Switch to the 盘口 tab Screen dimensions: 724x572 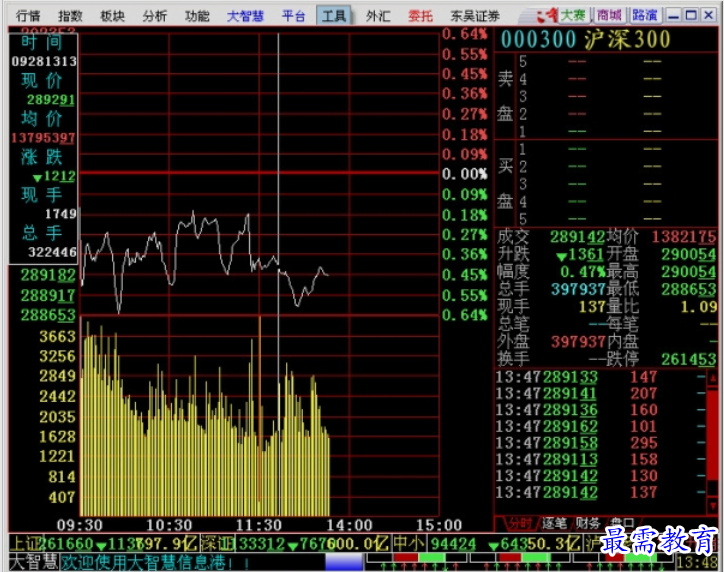(621, 523)
